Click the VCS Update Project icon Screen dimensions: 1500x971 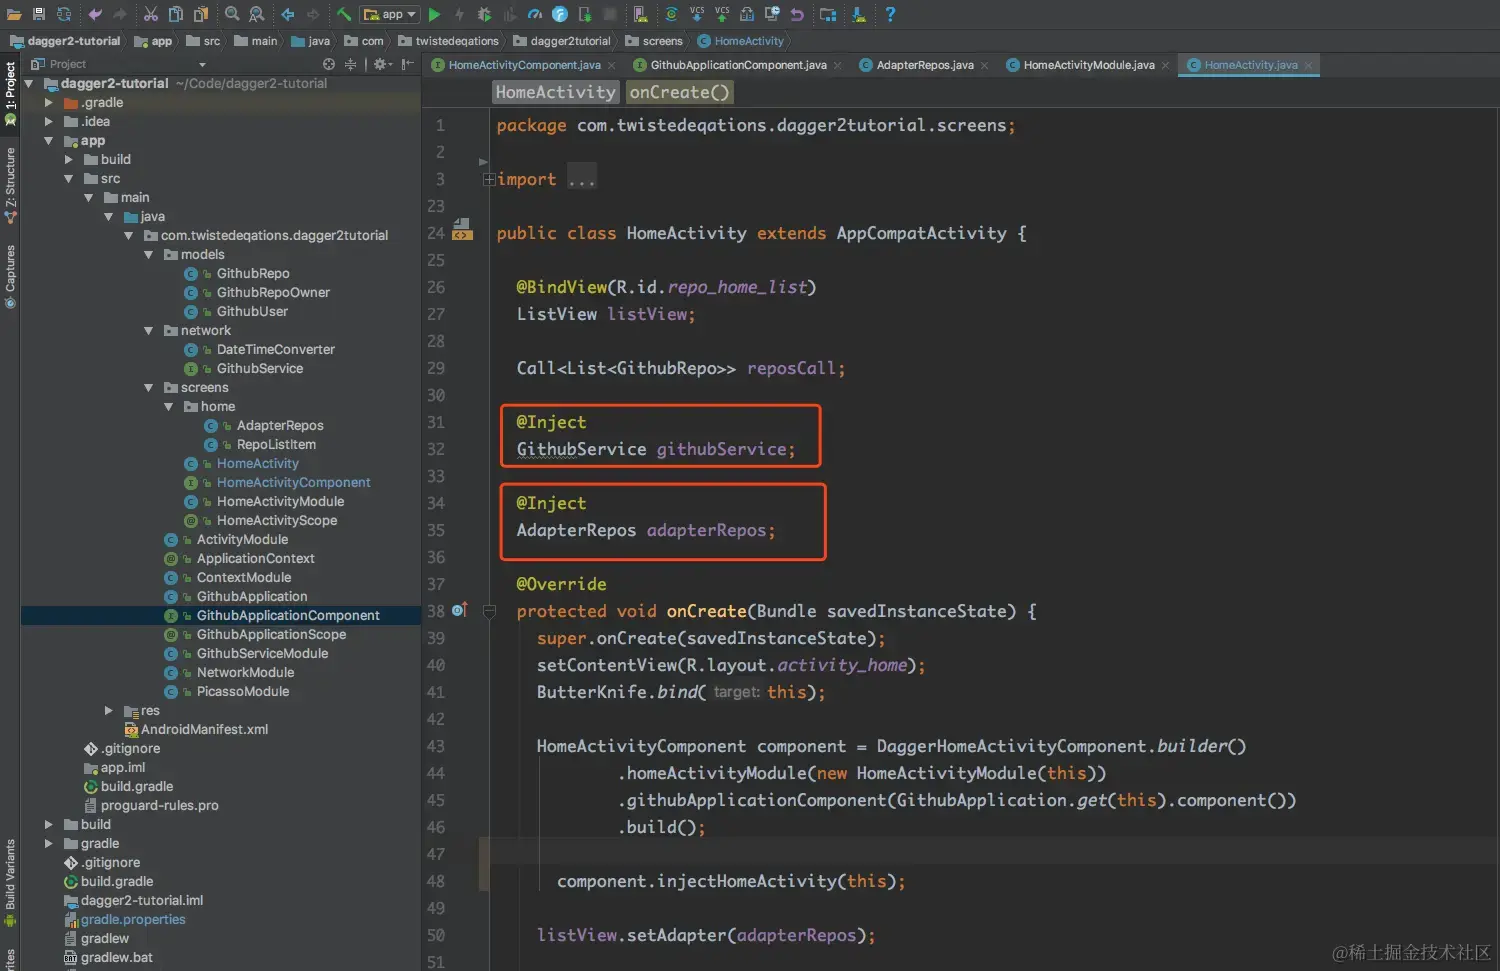(697, 14)
